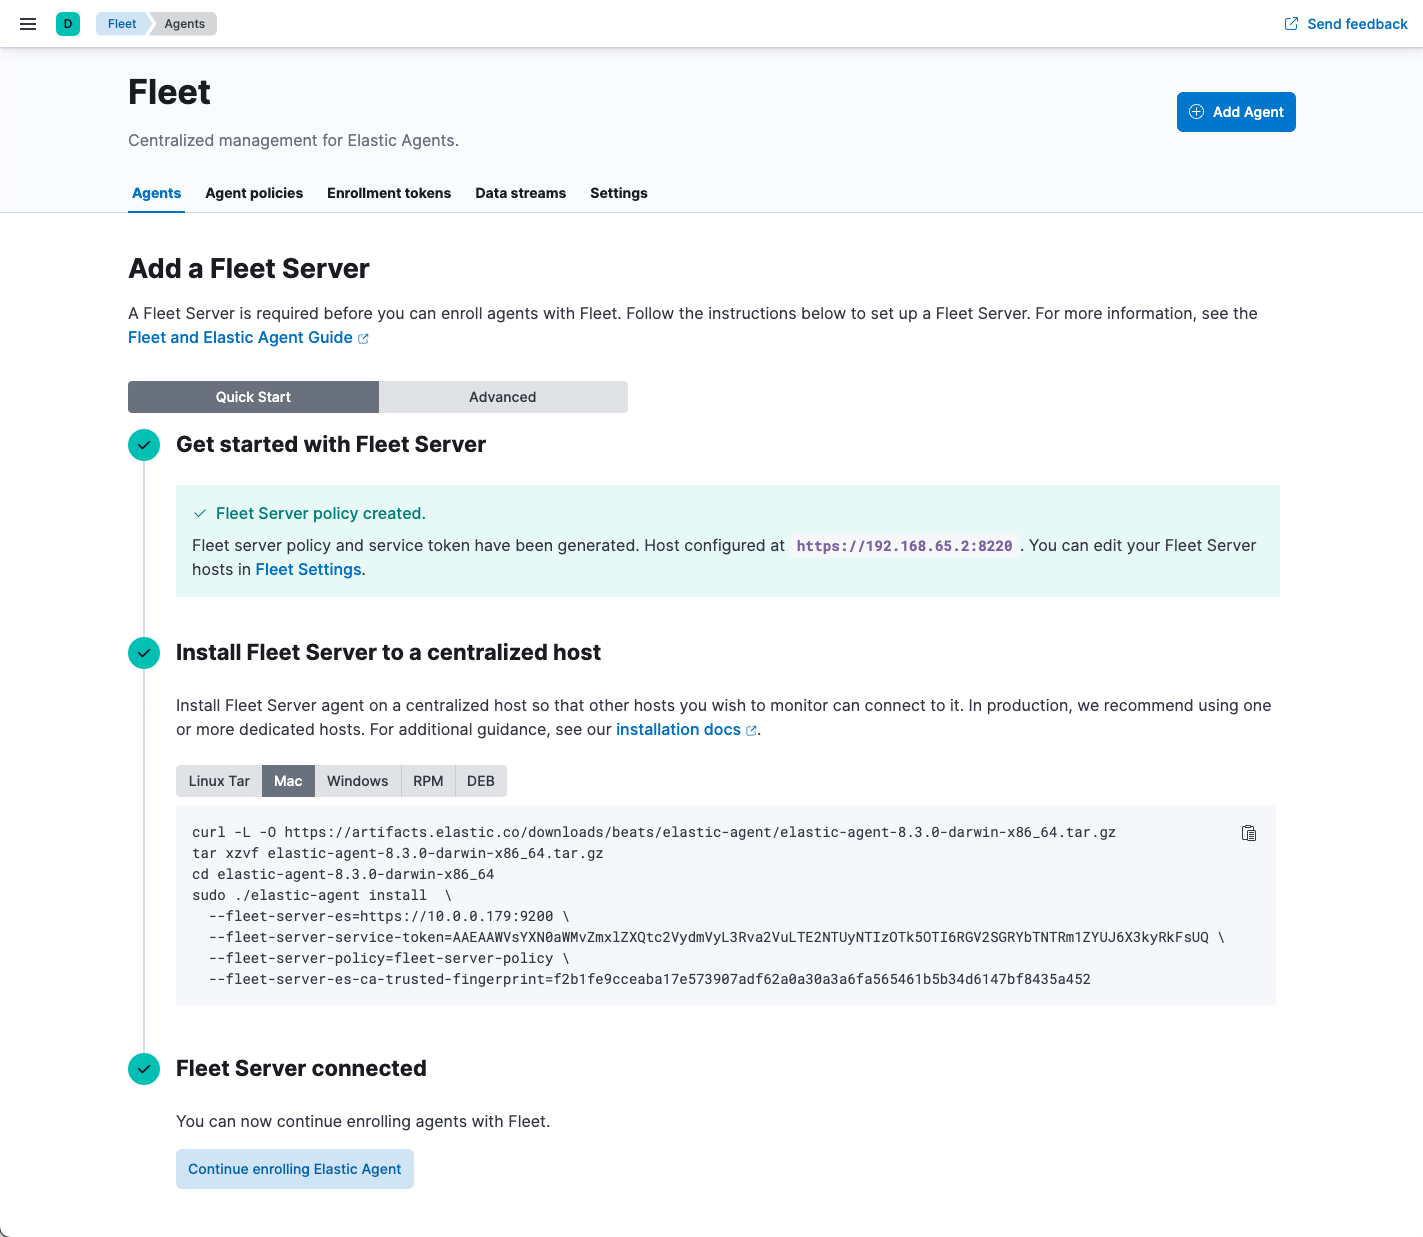1423x1237 pixels.
Task: Click the Fleet breadcrumb in the header
Action: point(120,23)
